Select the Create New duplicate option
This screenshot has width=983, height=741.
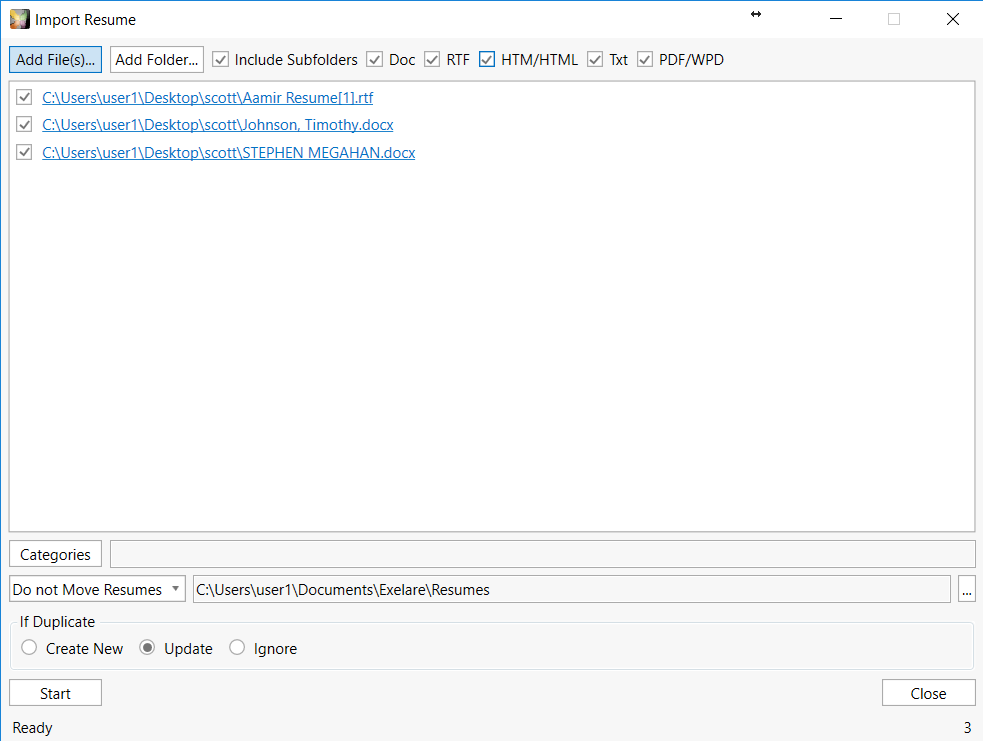pos(29,648)
